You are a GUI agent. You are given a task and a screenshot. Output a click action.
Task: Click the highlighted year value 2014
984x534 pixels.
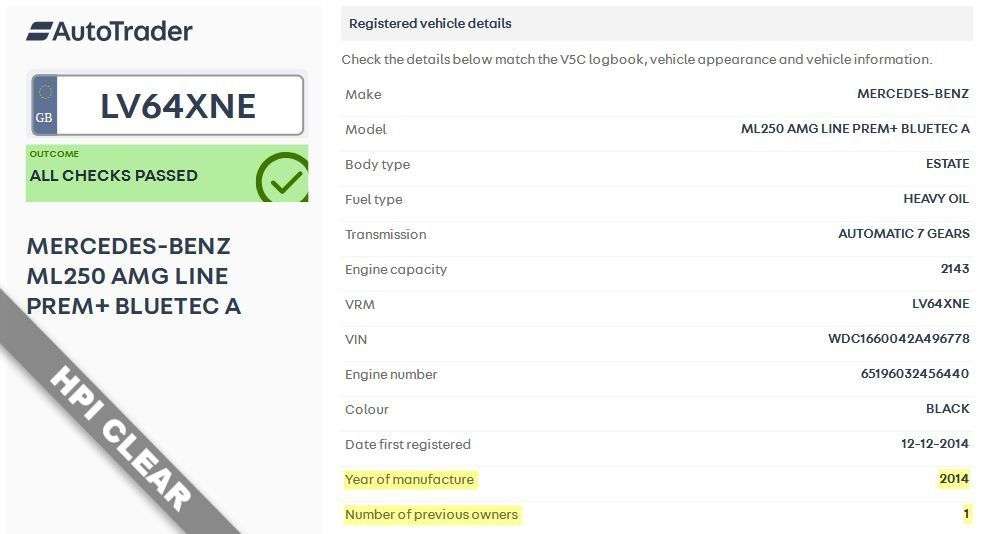pyautogui.click(x=954, y=479)
